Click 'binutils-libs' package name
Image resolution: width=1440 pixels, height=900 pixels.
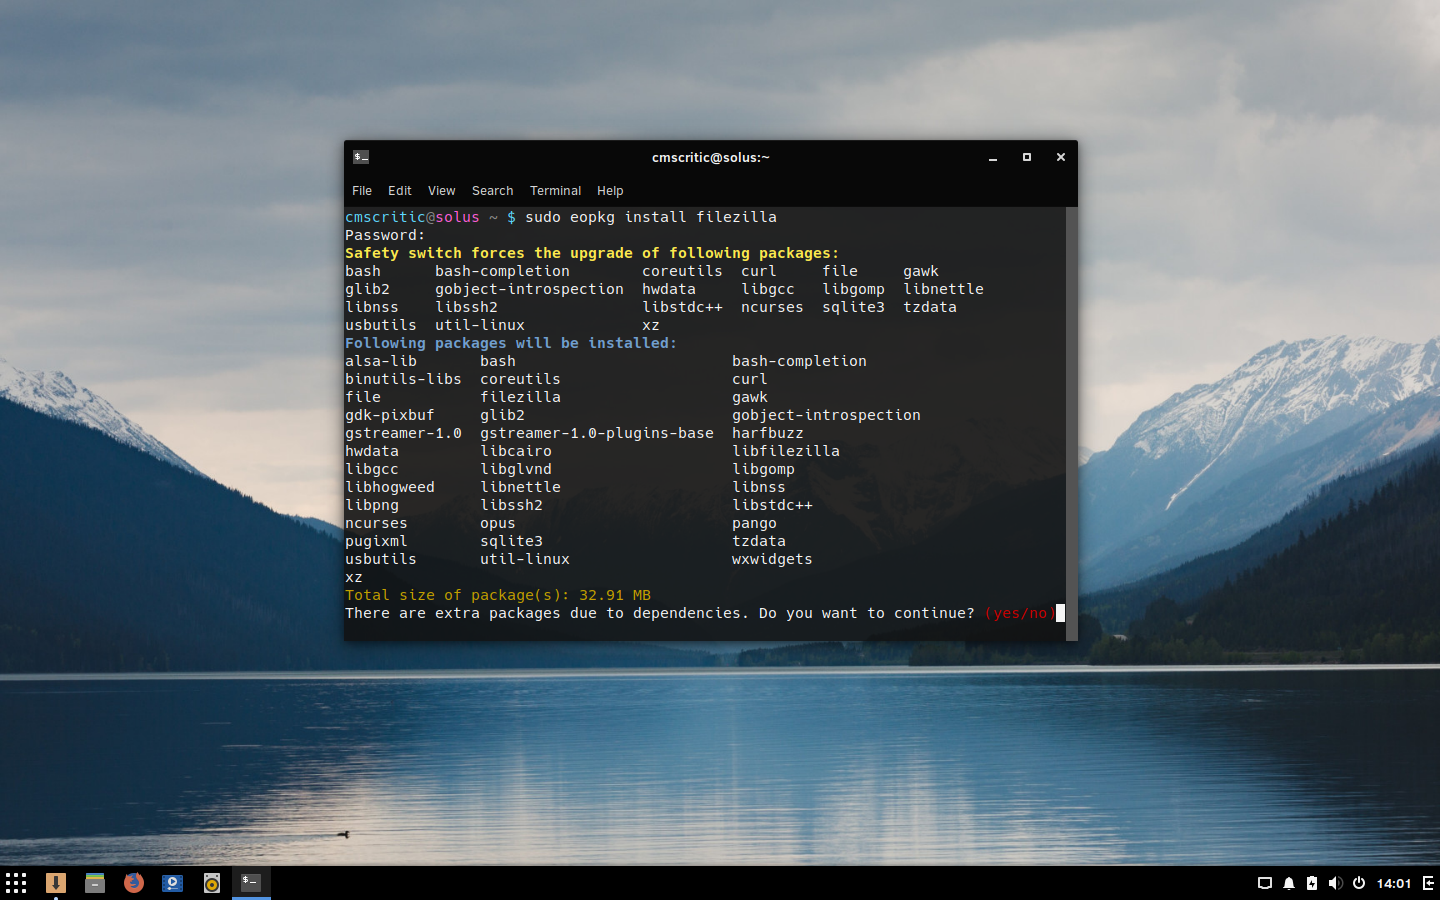click(x=403, y=379)
